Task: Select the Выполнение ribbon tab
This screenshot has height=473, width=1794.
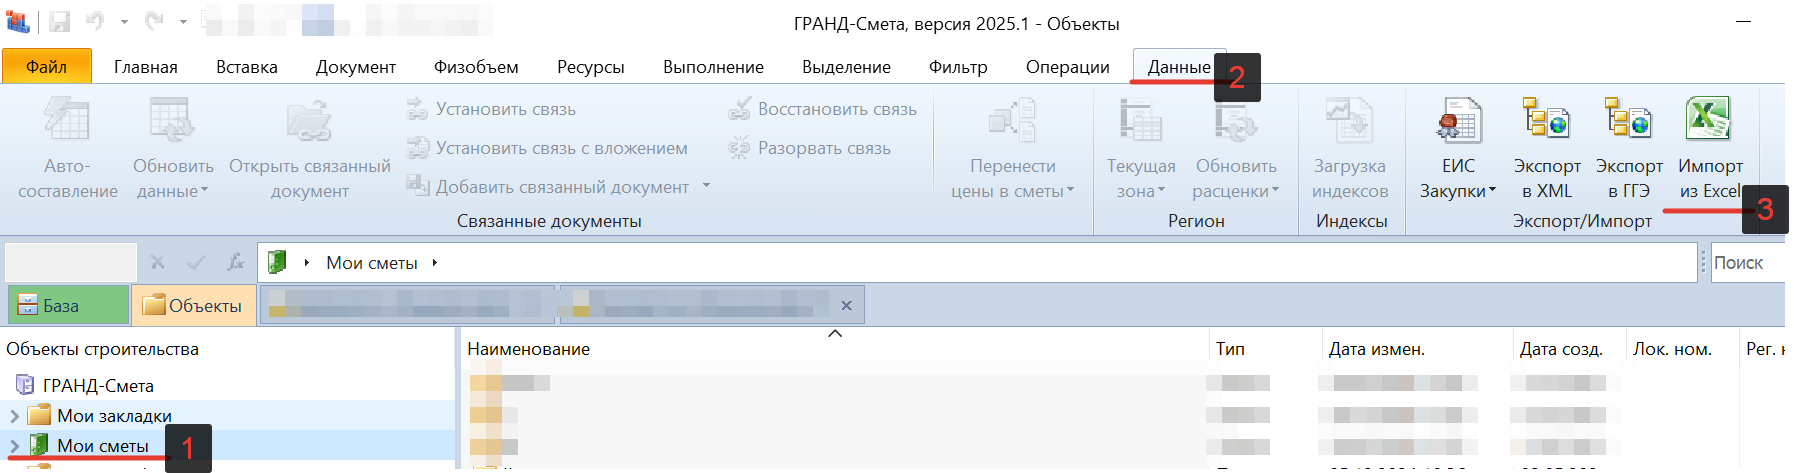Action: pyautogui.click(x=713, y=67)
